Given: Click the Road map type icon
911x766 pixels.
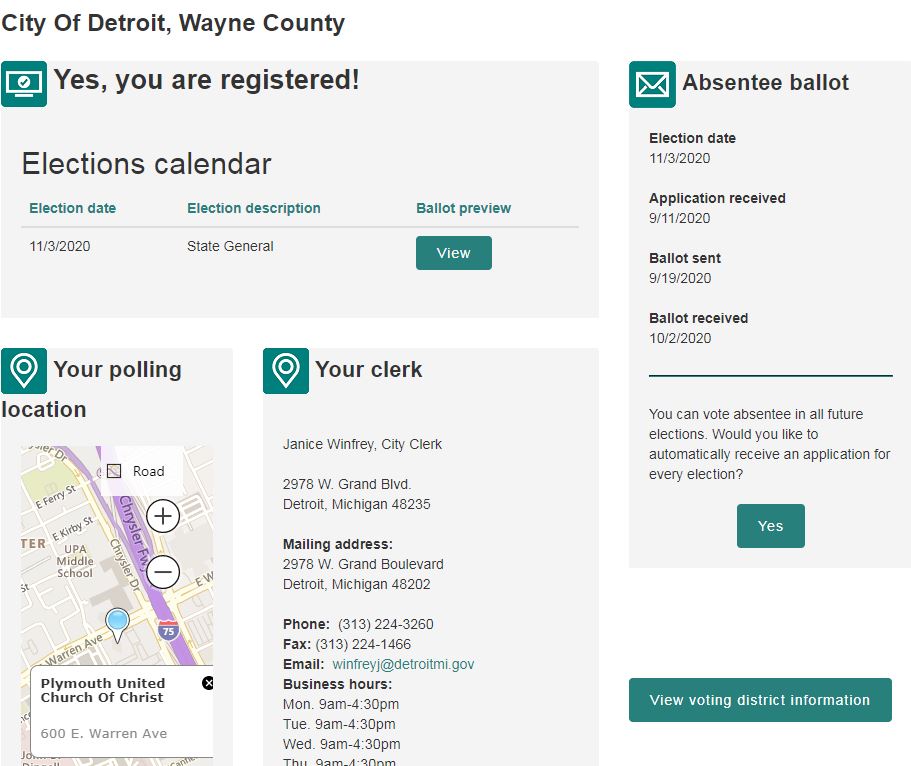Looking at the screenshot, I should (x=114, y=471).
